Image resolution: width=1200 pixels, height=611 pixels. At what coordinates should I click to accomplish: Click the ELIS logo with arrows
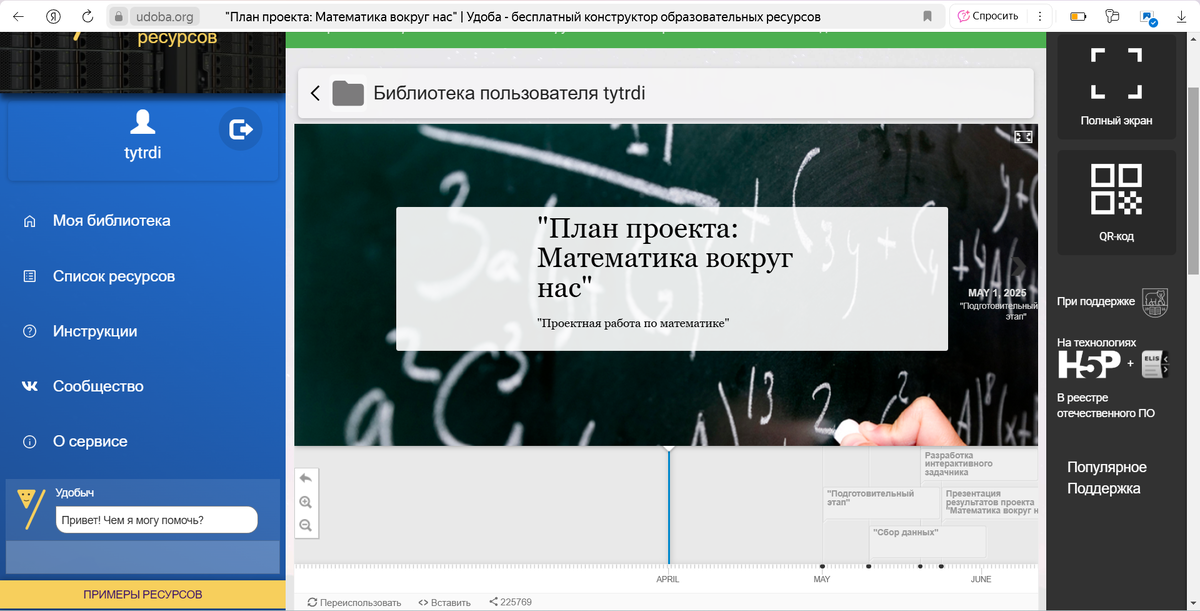[x=1155, y=364]
